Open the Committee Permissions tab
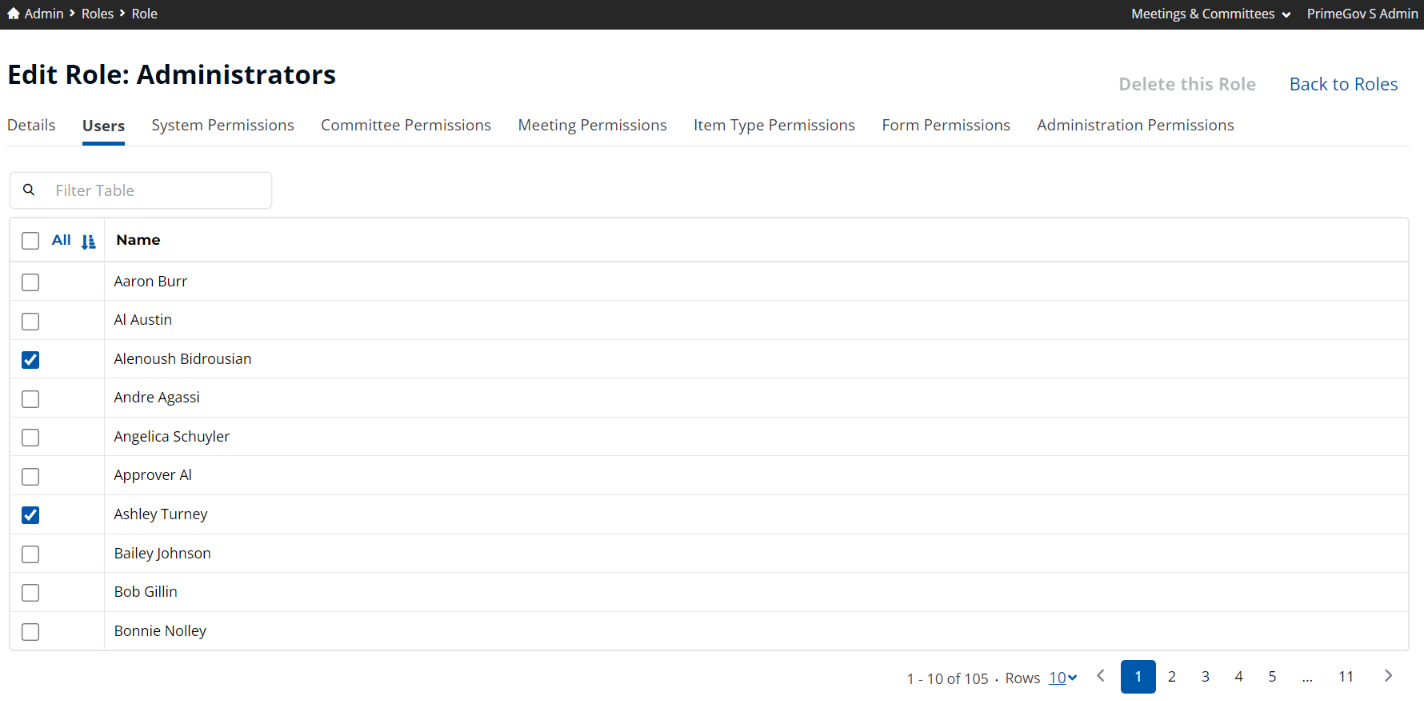 tap(406, 125)
